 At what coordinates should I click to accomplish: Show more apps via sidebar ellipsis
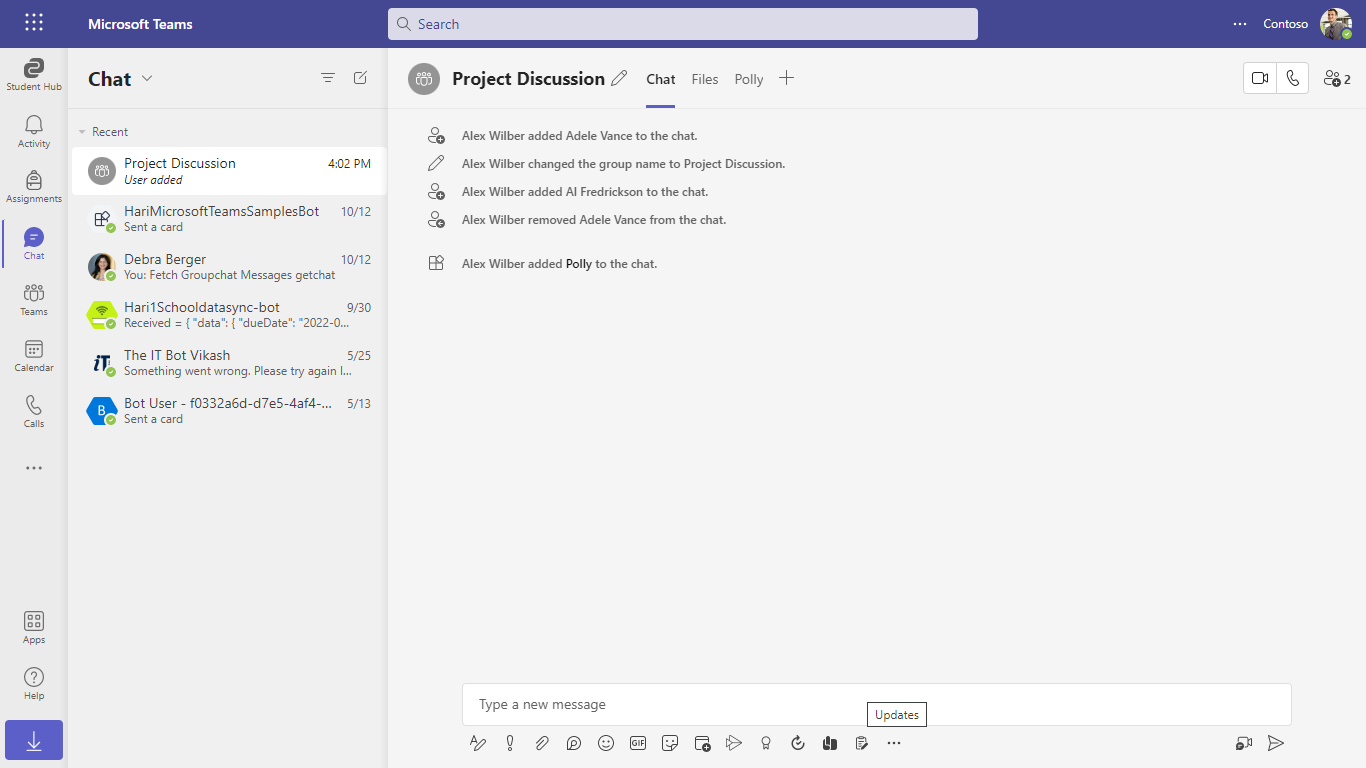click(34, 467)
